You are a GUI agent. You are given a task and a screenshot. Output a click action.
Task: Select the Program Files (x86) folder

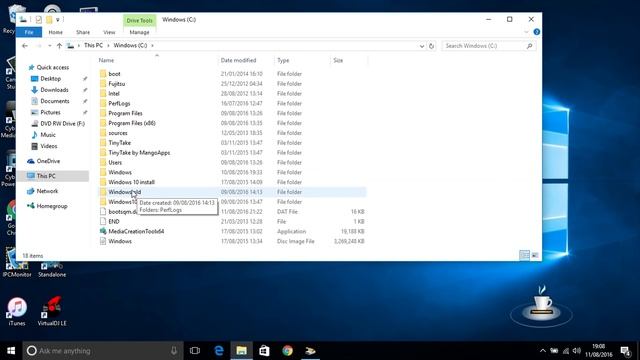click(x=132, y=123)
